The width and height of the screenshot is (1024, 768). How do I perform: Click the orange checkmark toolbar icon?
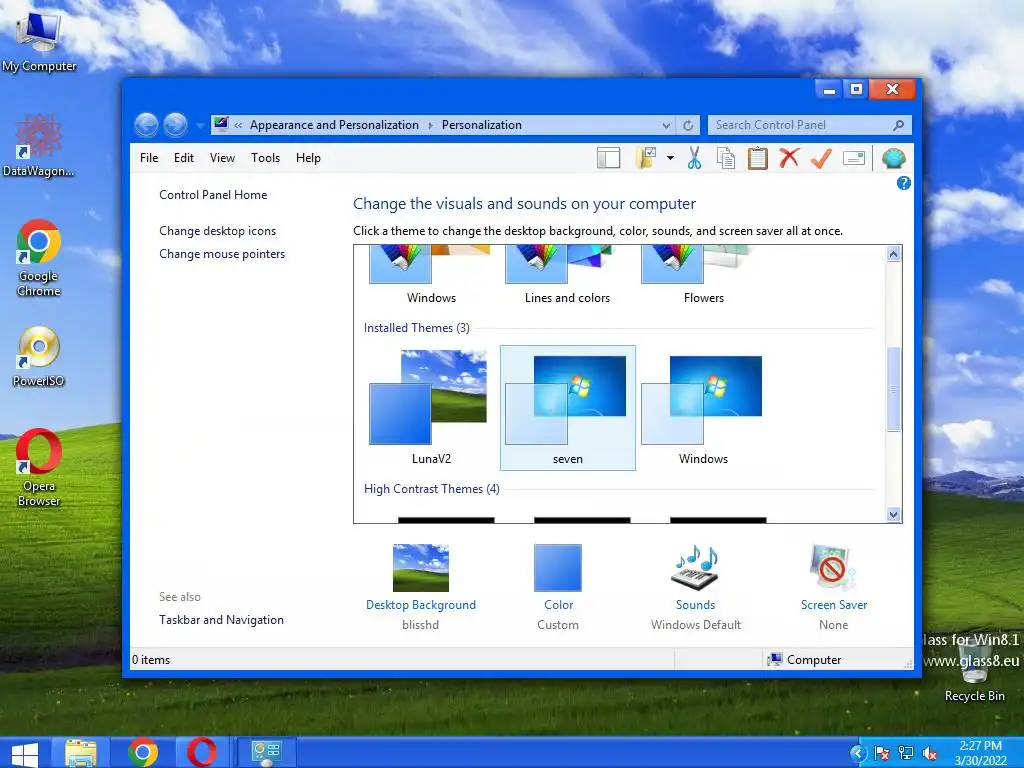(821, 158)
